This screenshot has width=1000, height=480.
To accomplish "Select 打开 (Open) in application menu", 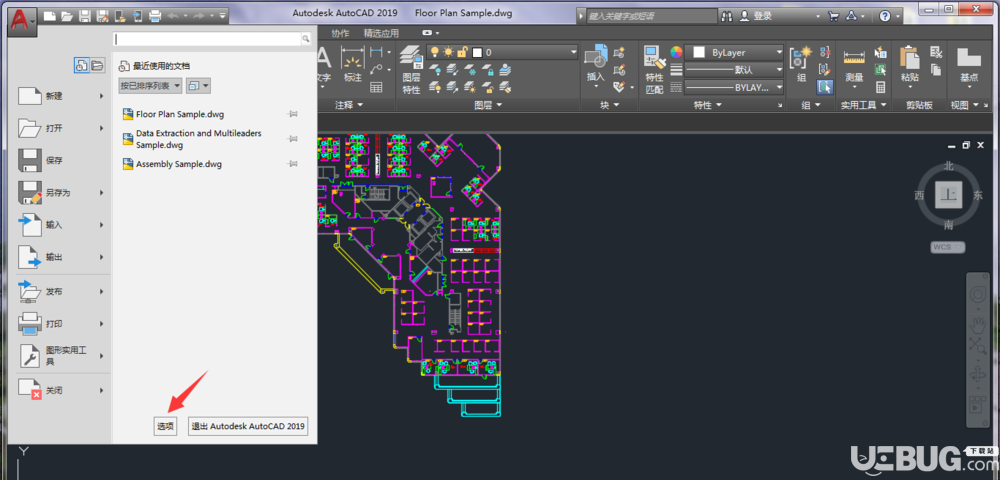I will pyautogui.click(x=61, y=128).
